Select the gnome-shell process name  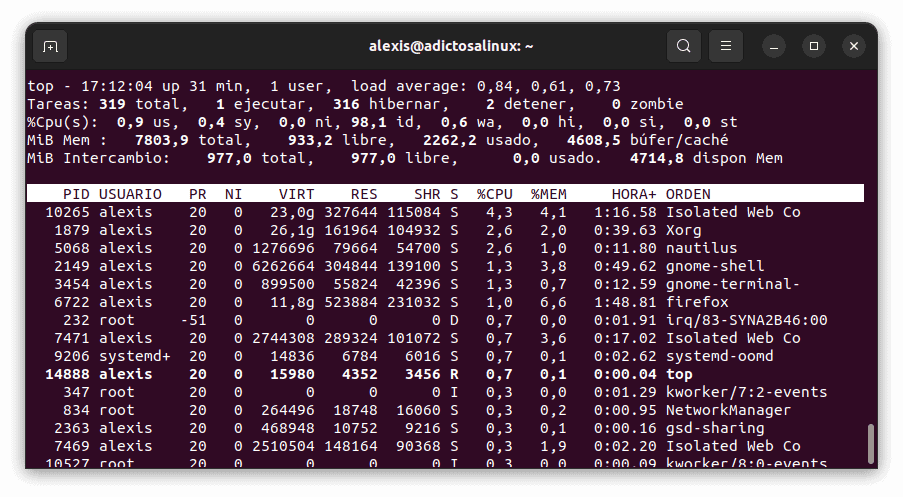715,266
